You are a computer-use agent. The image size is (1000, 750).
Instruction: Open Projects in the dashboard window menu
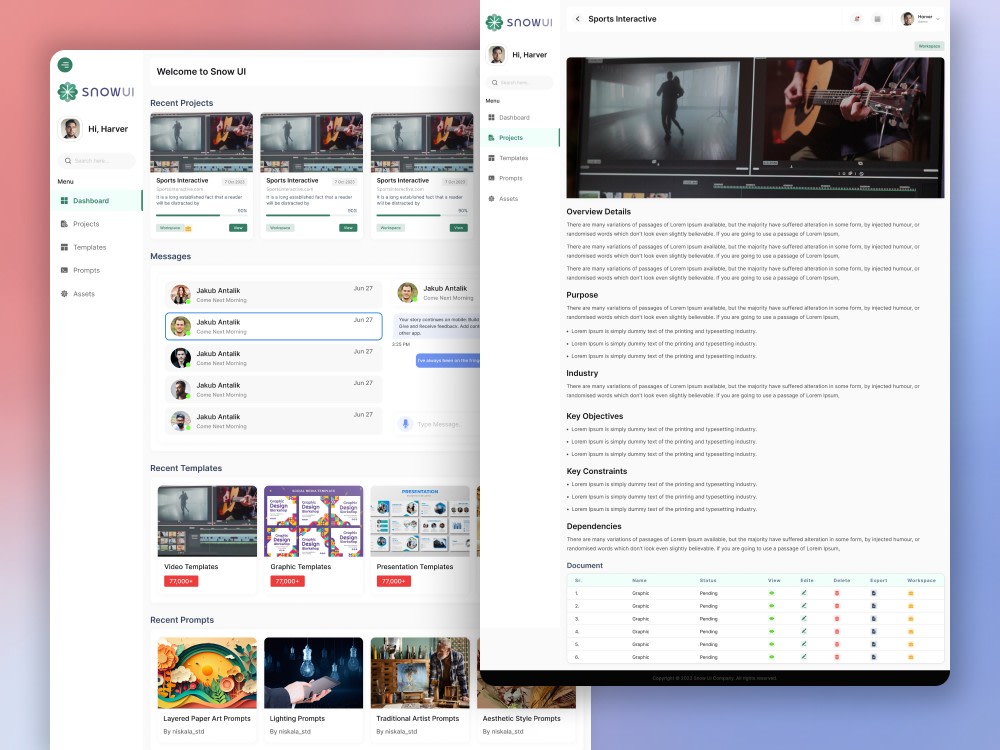coord(85,224)
